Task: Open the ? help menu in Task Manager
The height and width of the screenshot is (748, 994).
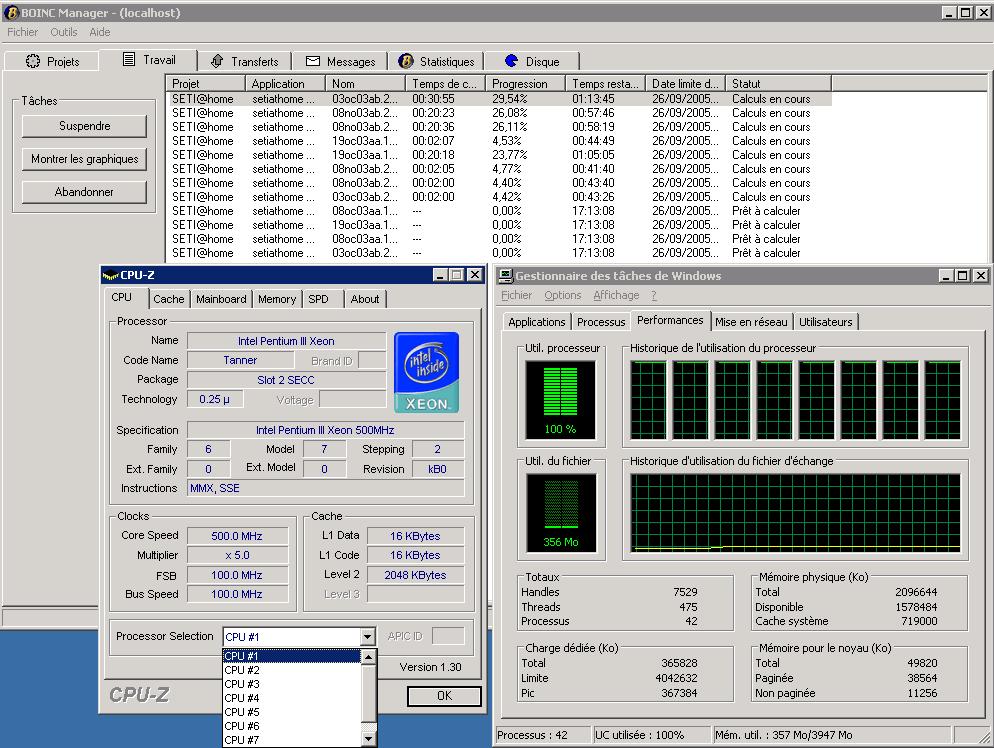Action: (654, 295)
